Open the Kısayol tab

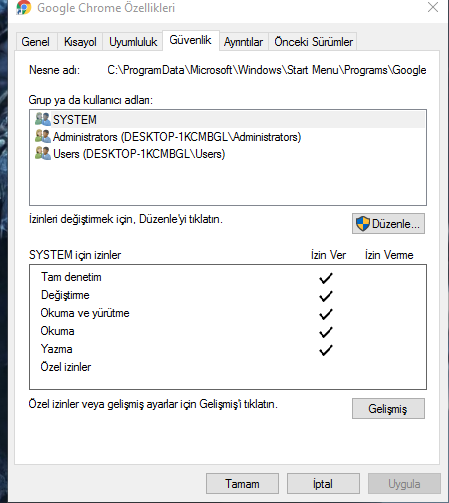point(80,42)
